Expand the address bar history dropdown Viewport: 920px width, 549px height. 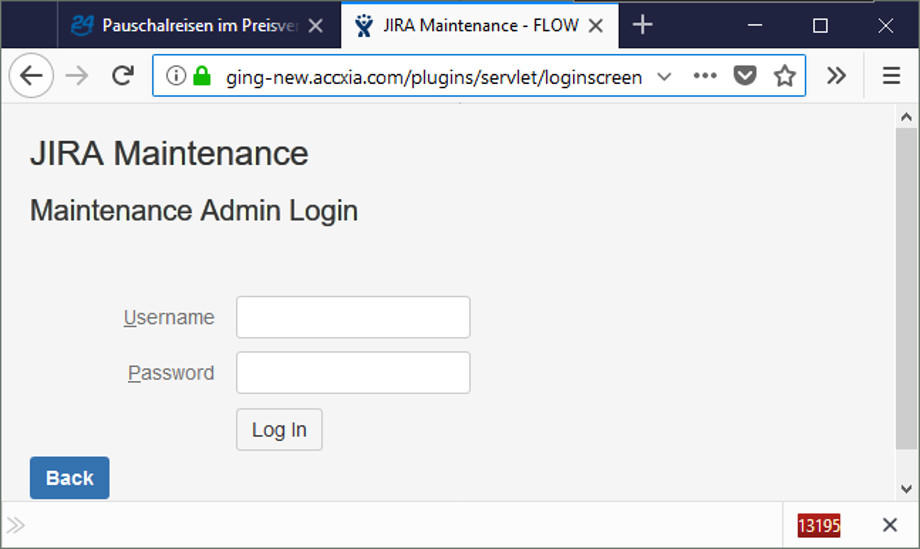[664, 76]
